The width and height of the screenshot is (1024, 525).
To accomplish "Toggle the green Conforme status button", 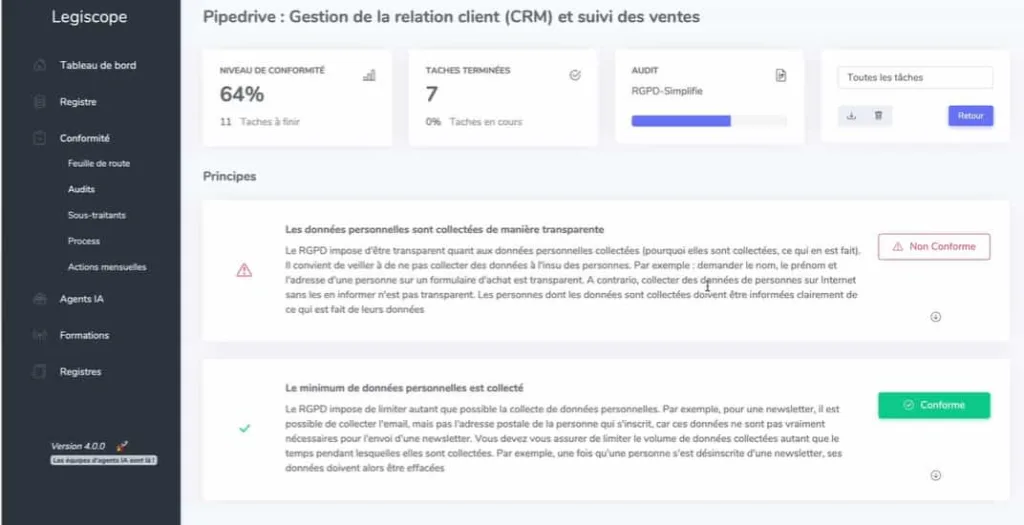I will click(934, 405).
